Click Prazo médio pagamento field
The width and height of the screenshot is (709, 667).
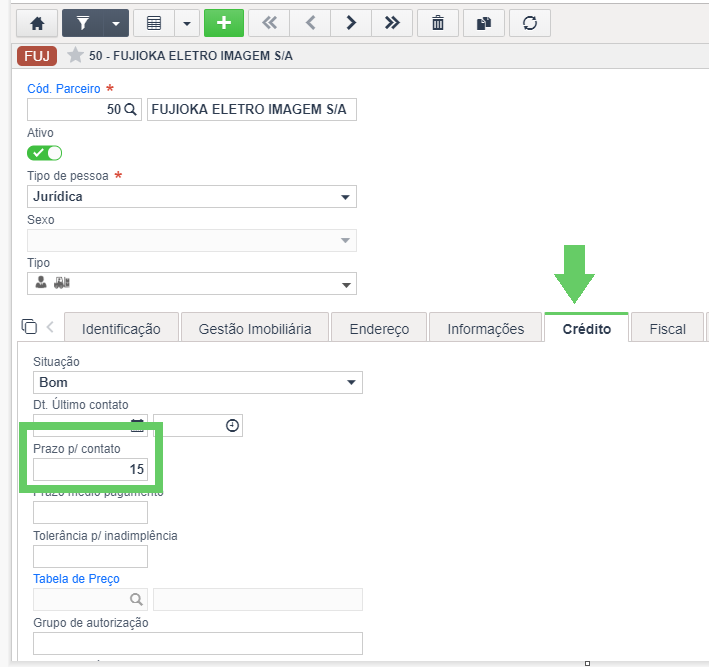(x=90, y=513)
